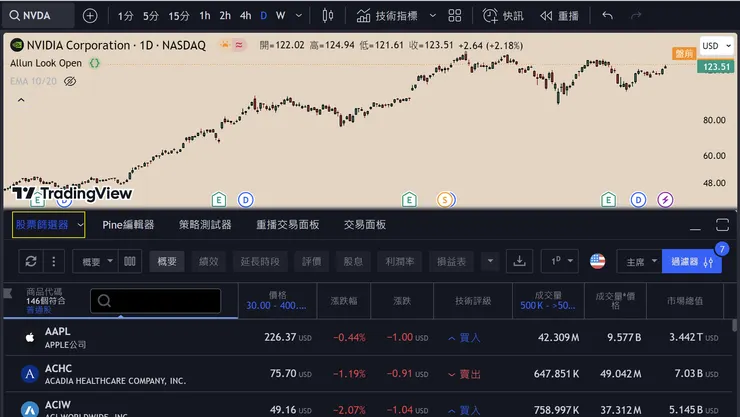Open 技術指標 indicators
Image resolution: width=740 pixels, height=417 pixels.
[x=387, y=16]
